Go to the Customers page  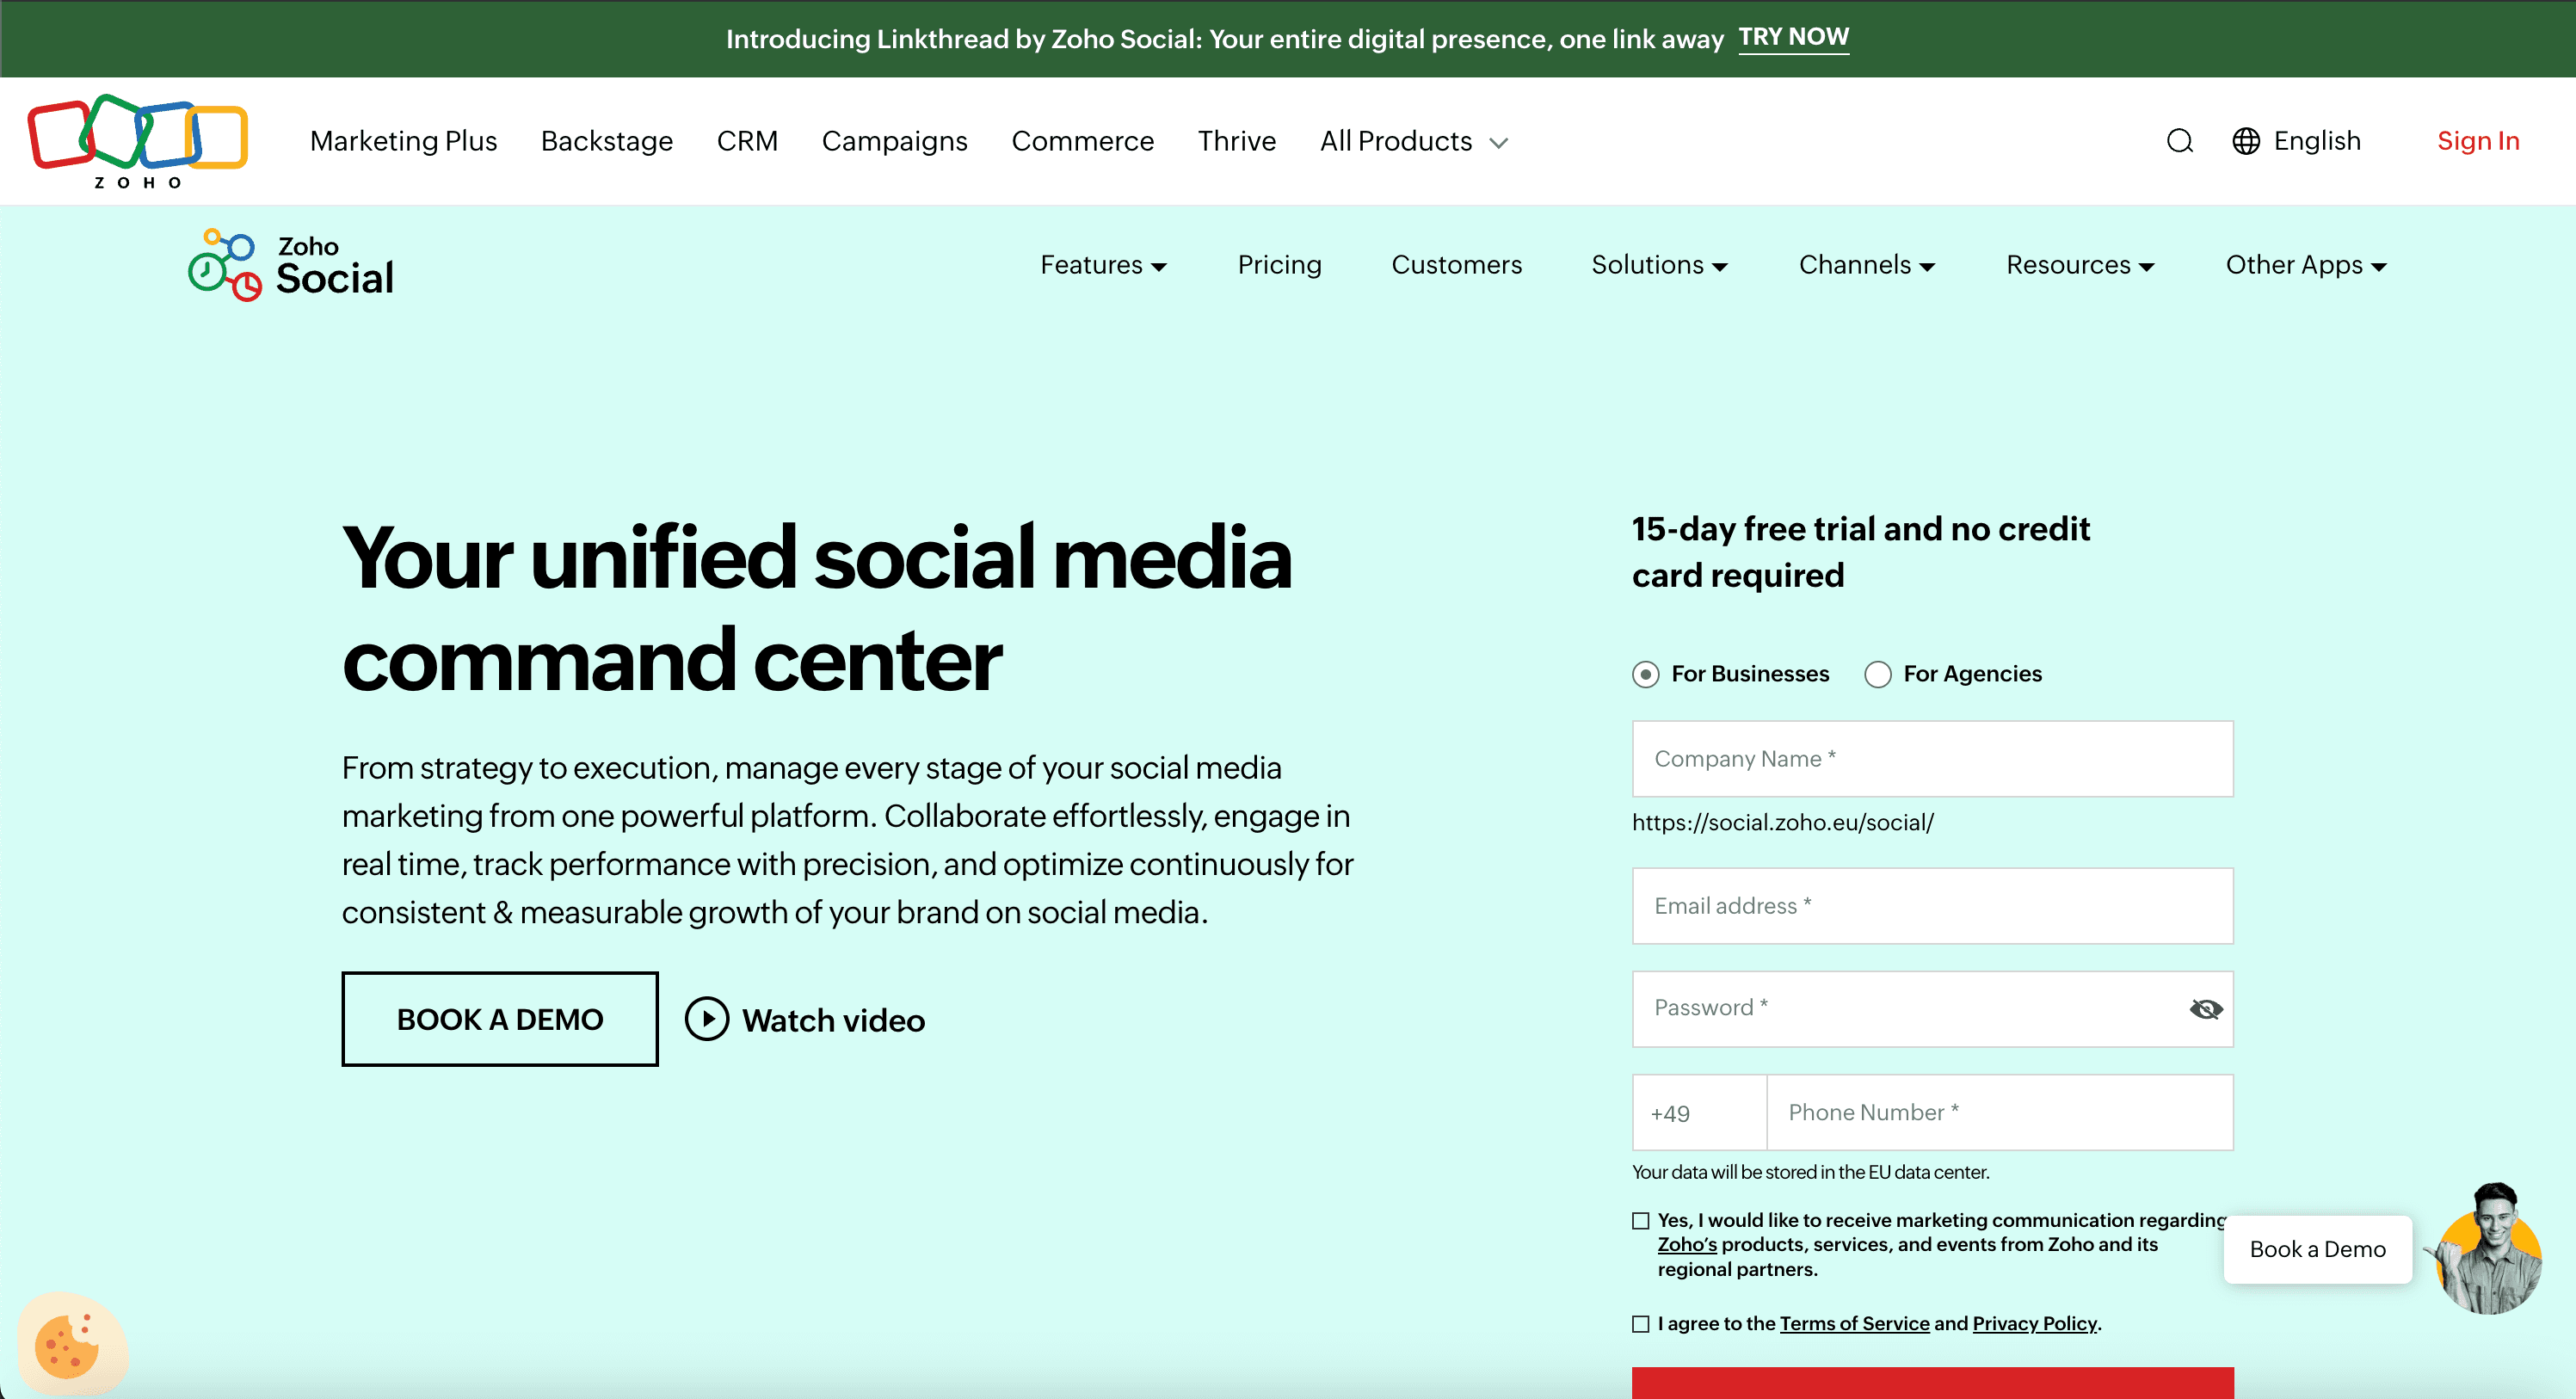[x=1456, y=265]
